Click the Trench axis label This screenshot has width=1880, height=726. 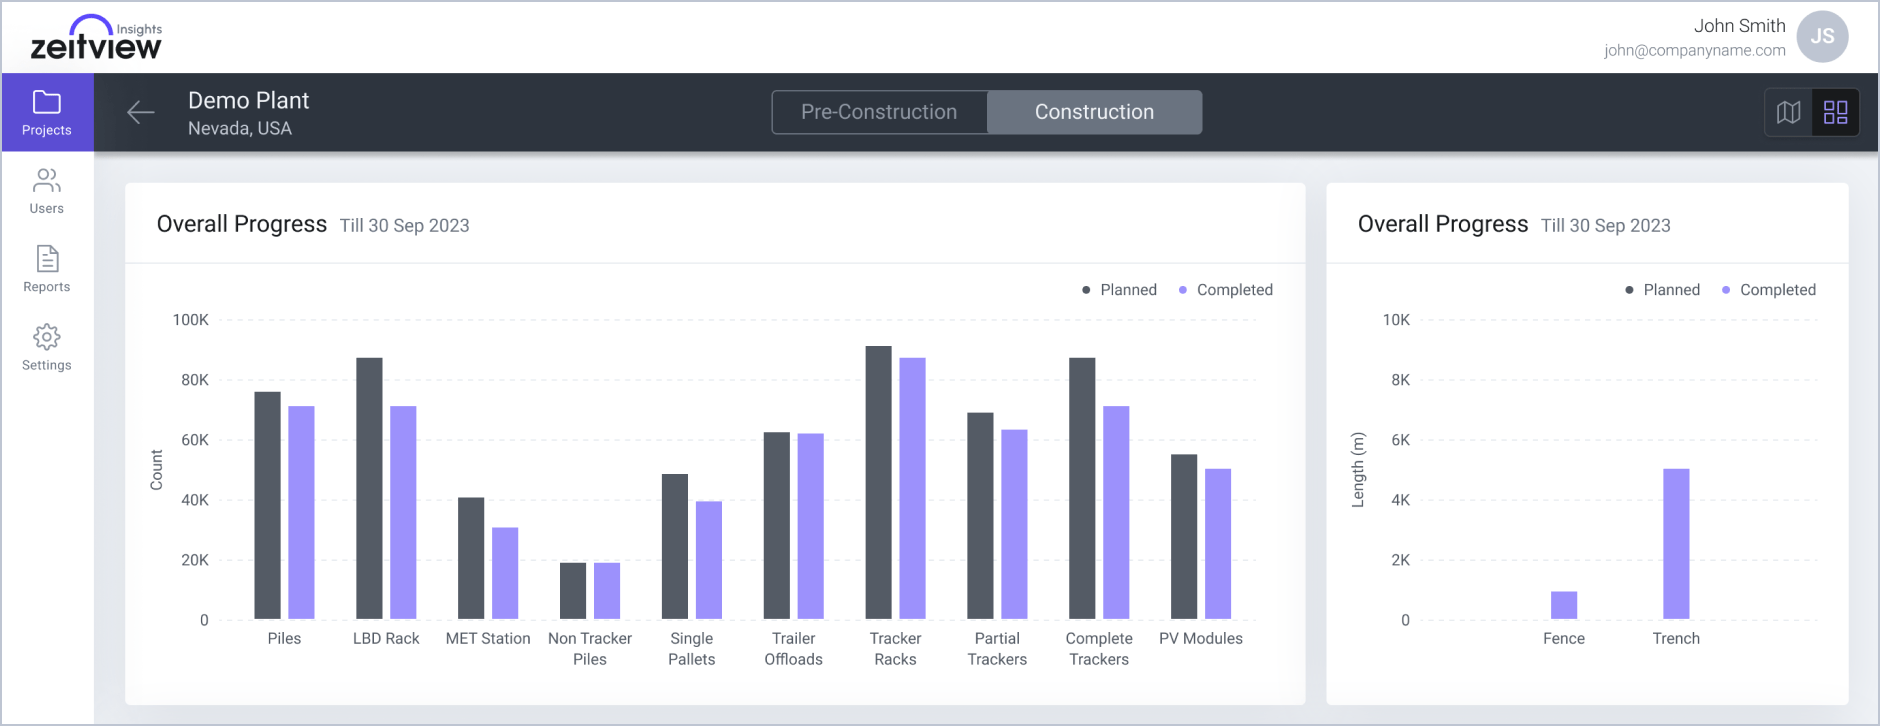click(x=1676, y=638)
